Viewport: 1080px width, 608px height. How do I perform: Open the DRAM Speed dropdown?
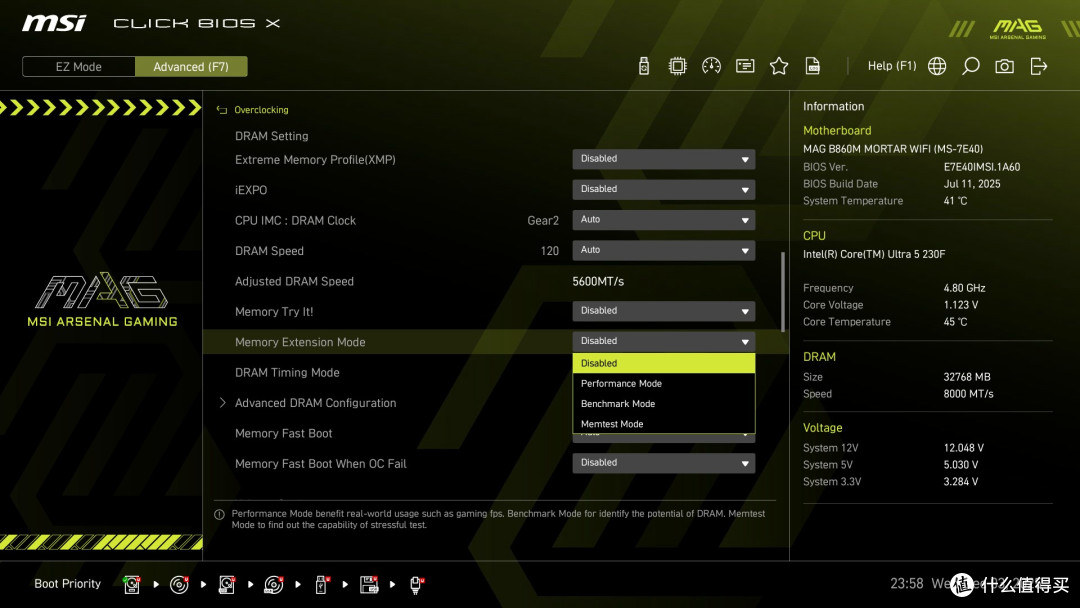[x=663, y=250]
